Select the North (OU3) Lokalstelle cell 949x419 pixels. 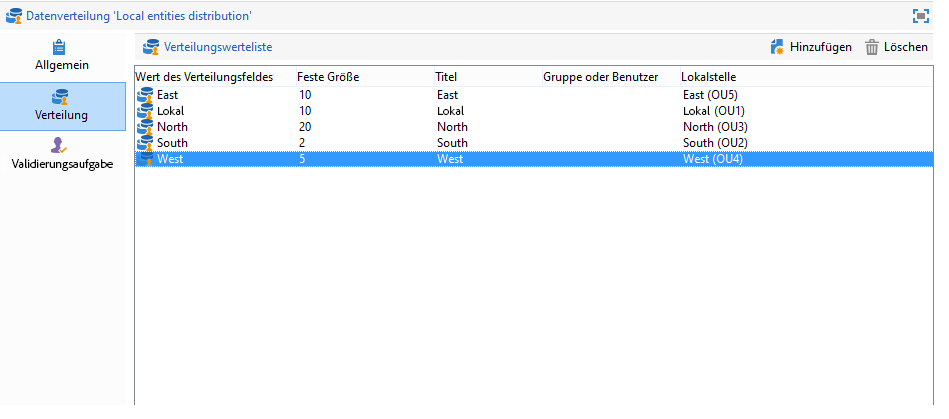(x=715, y=127)
